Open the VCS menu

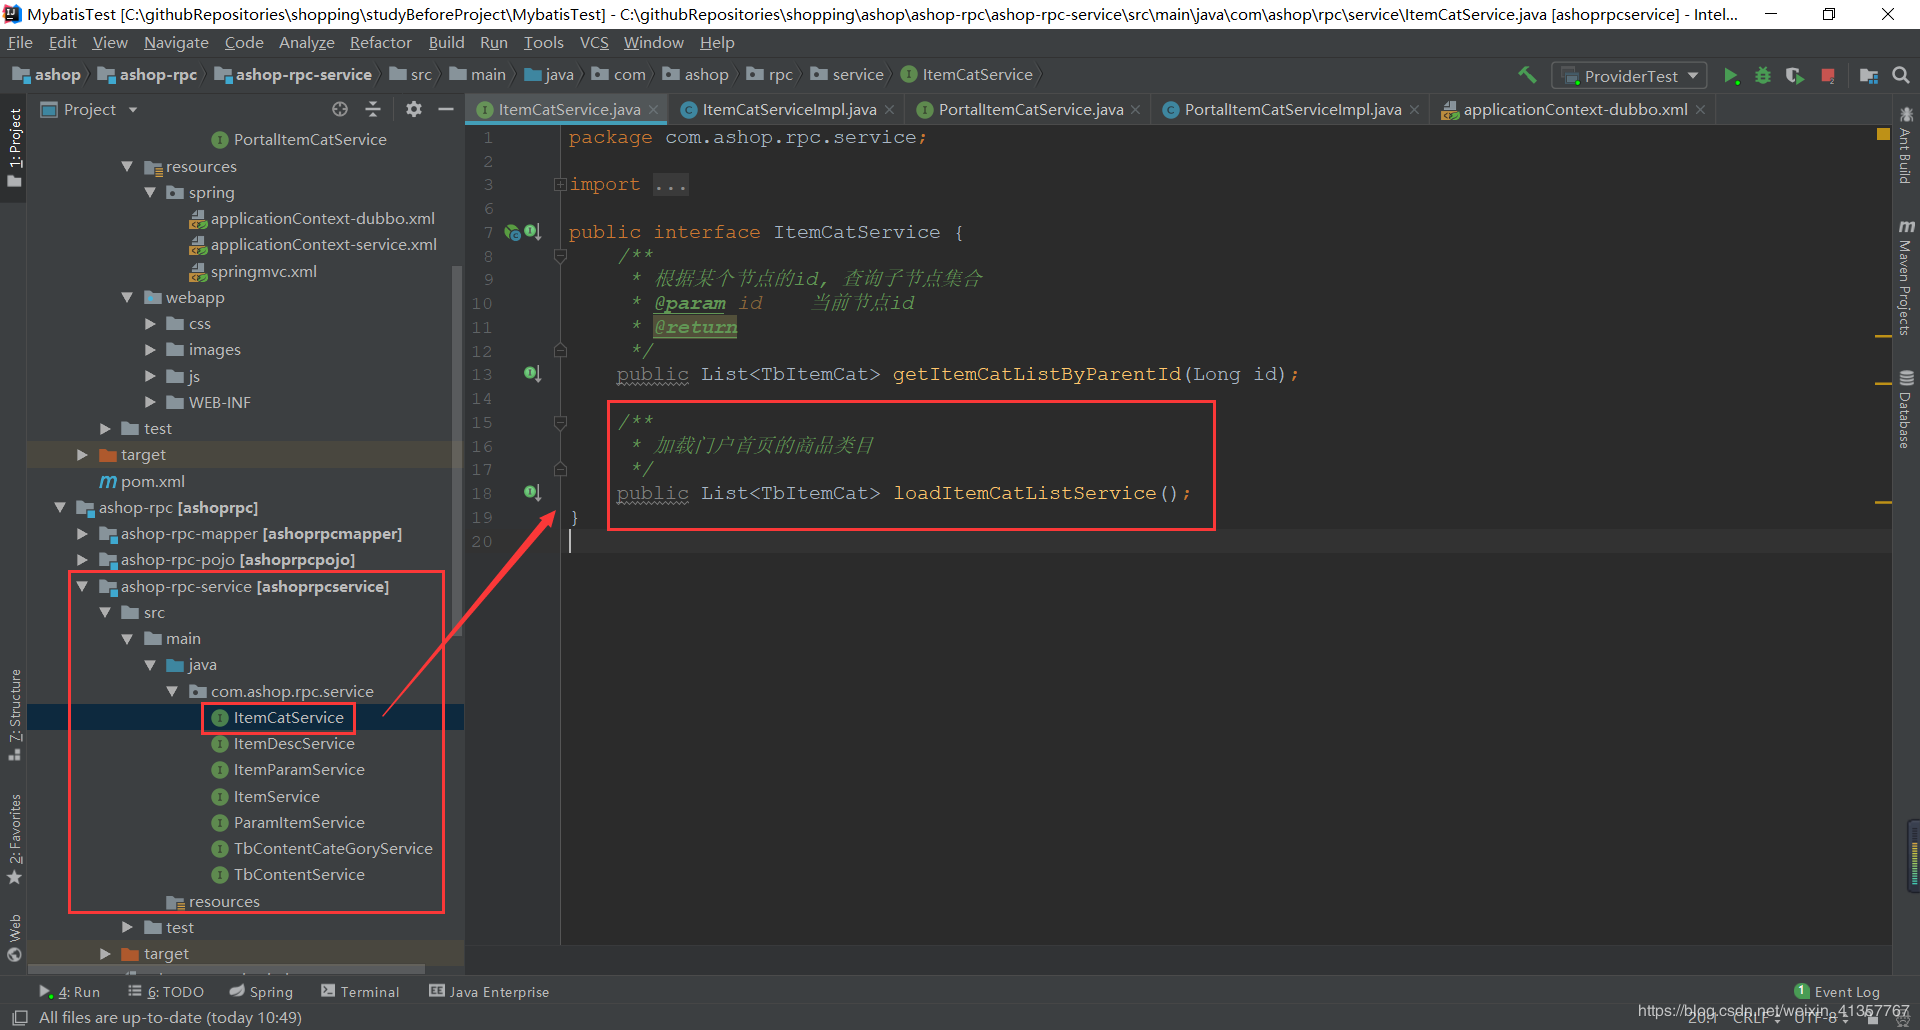594,43
